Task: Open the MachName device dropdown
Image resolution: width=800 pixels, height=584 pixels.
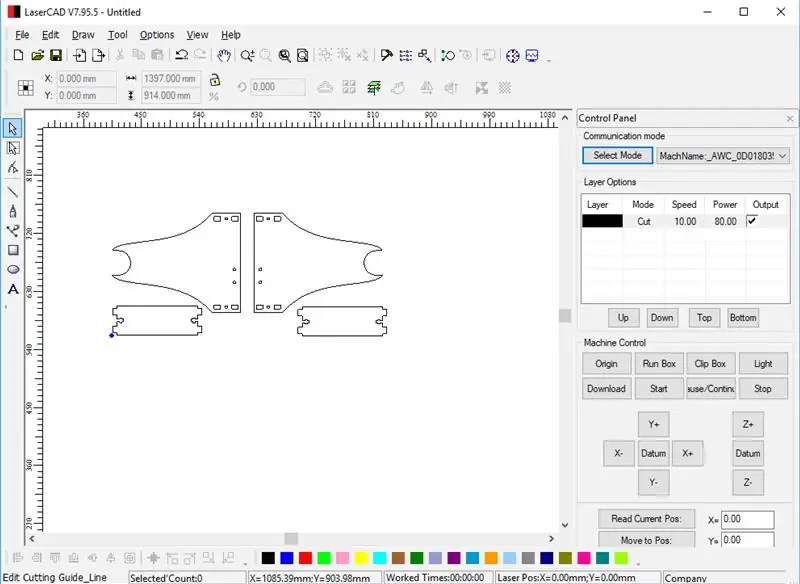Action: [x=782, y=156]
